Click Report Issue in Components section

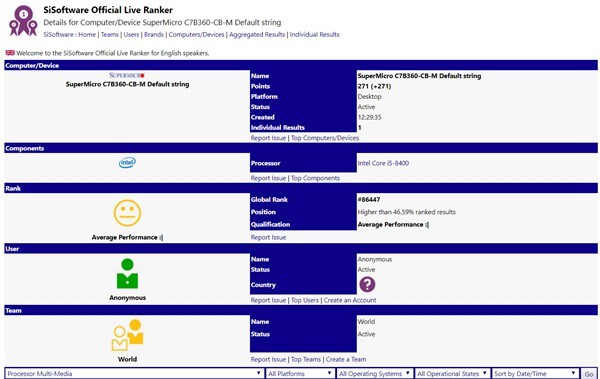coord(268,178)
